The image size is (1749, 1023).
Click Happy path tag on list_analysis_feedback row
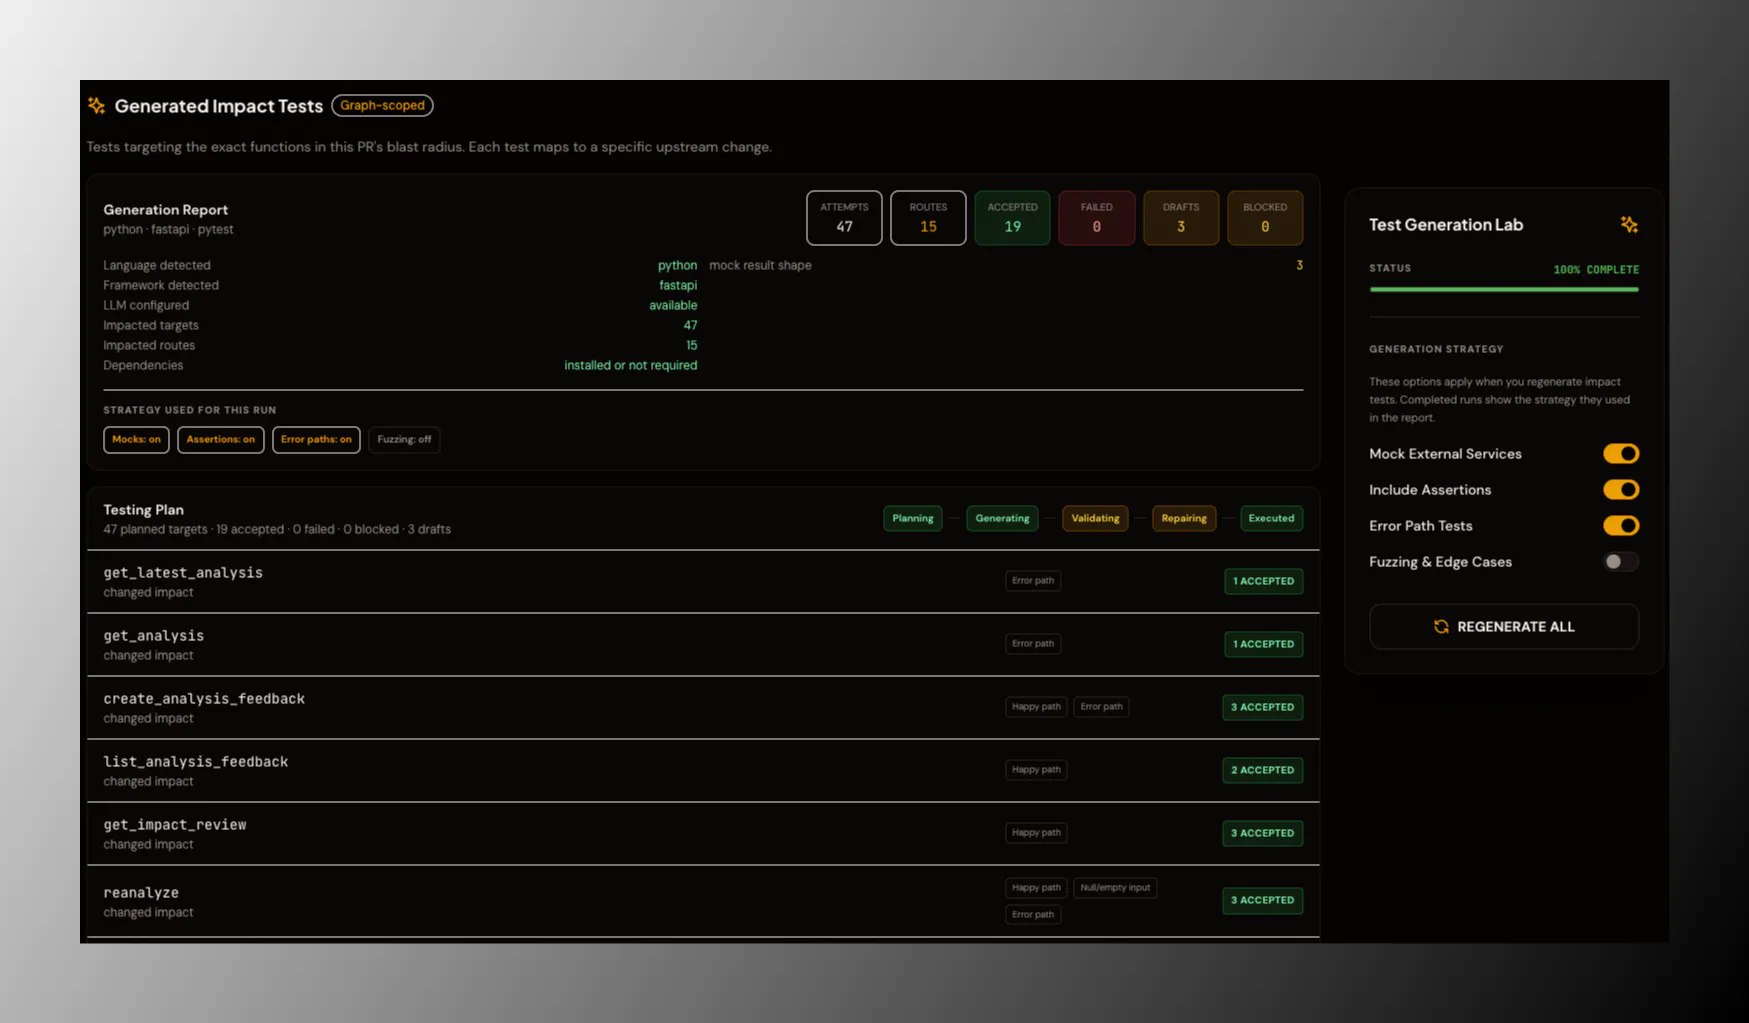click(x=1036, y=769)
